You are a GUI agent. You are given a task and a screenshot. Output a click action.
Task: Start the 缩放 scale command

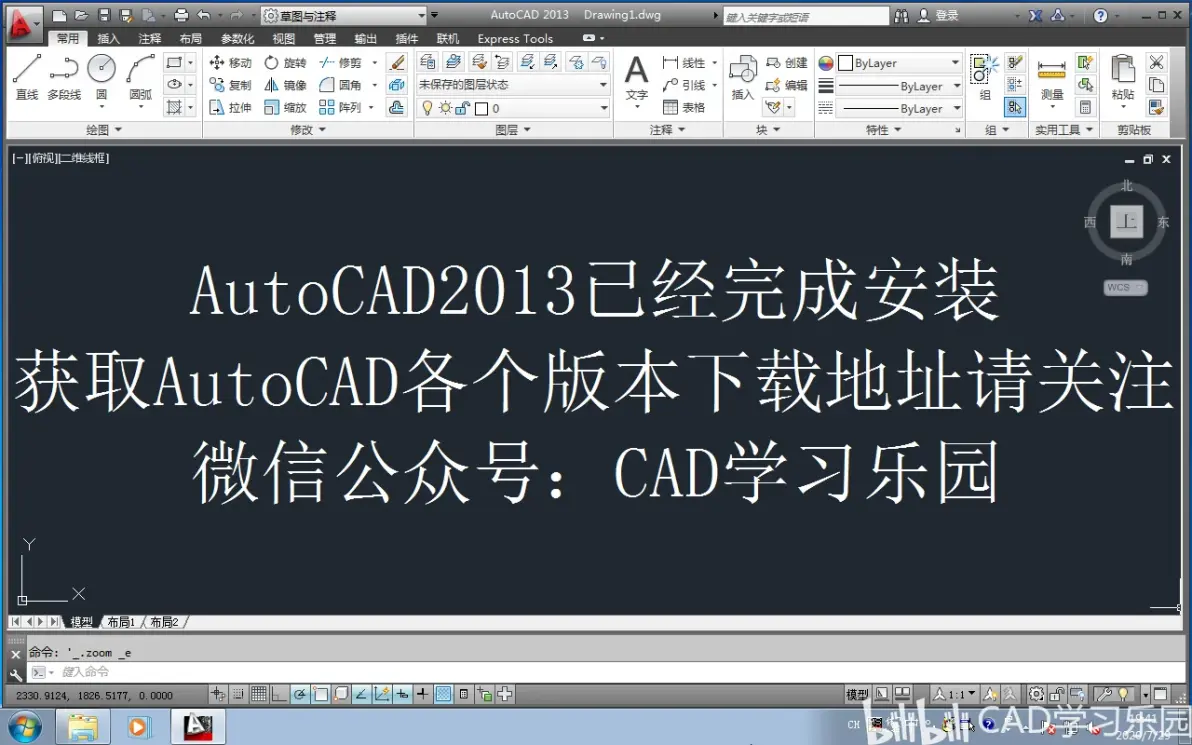[x=285, y=108]
